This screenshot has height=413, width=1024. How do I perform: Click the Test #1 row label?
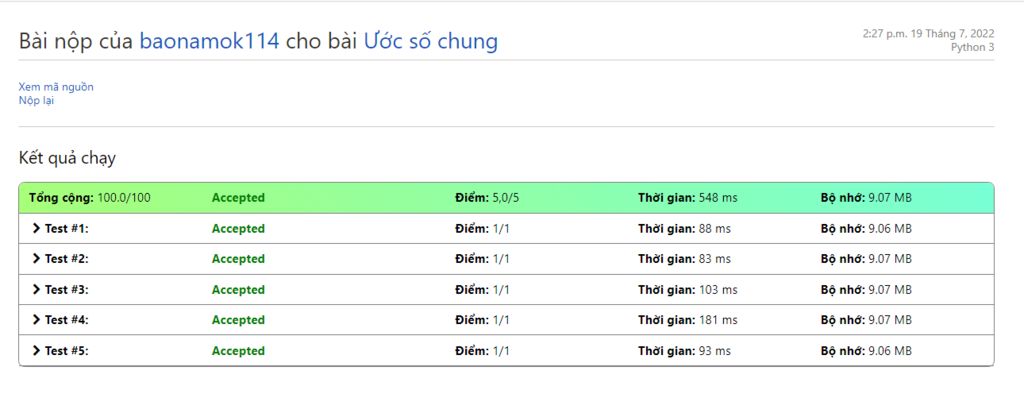(67, 229)
